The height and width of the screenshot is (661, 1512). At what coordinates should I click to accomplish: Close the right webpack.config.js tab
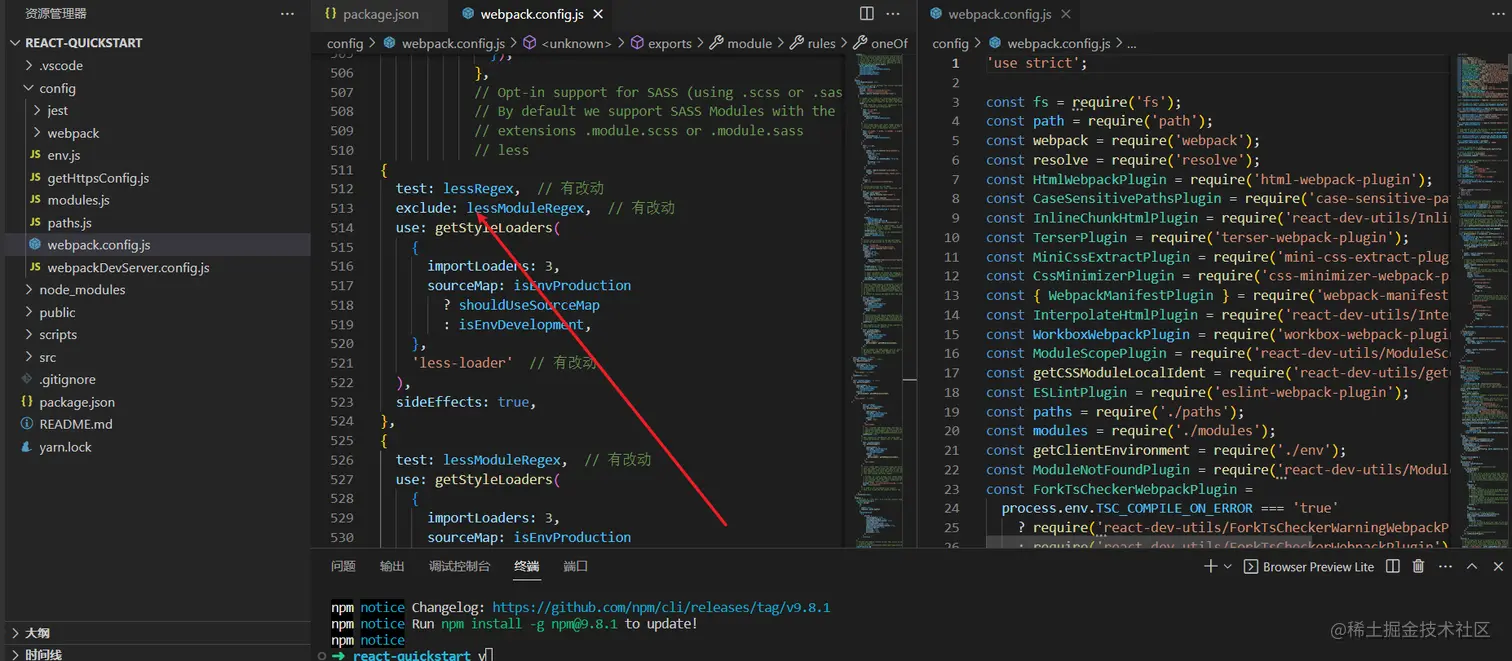[1066, 15]
